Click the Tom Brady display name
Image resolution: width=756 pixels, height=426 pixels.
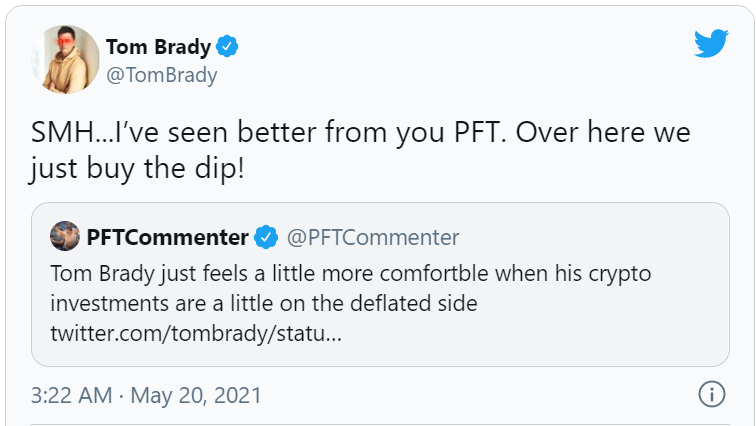coord(159,47)
